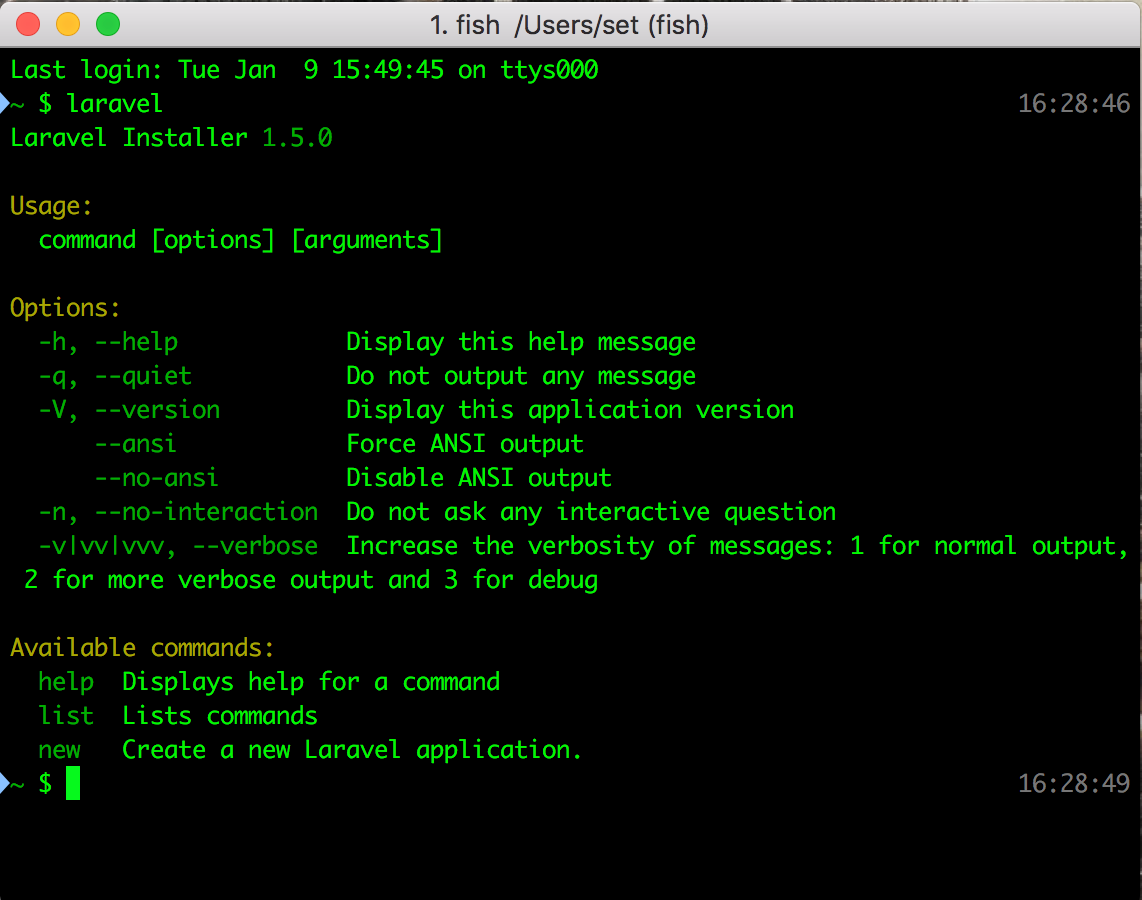This screenshot has height=900, width=1142.
Task: Click the 'list' command in available commands
Action: [x=66, y=717]
